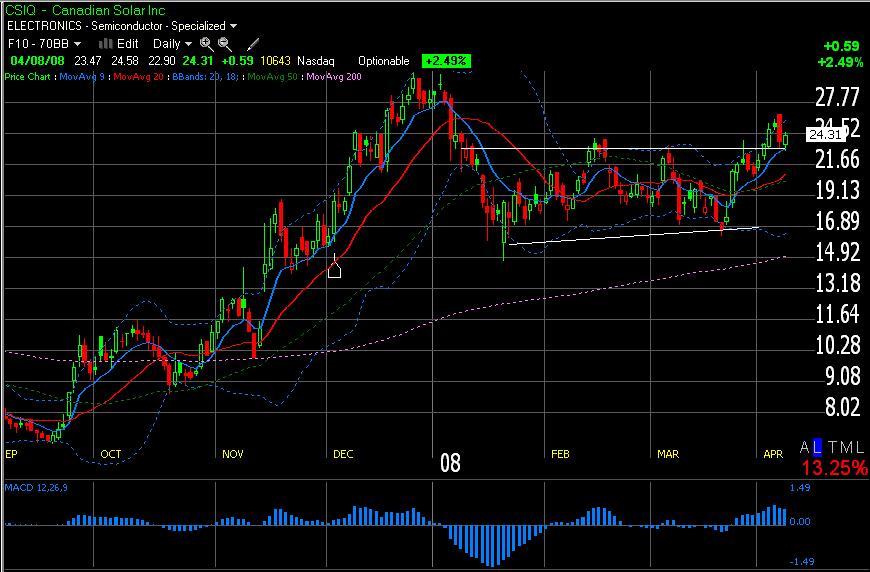Click the zoom out magnifier icon
The width and height of the screenshot is (870, 572).
(225, 44)
